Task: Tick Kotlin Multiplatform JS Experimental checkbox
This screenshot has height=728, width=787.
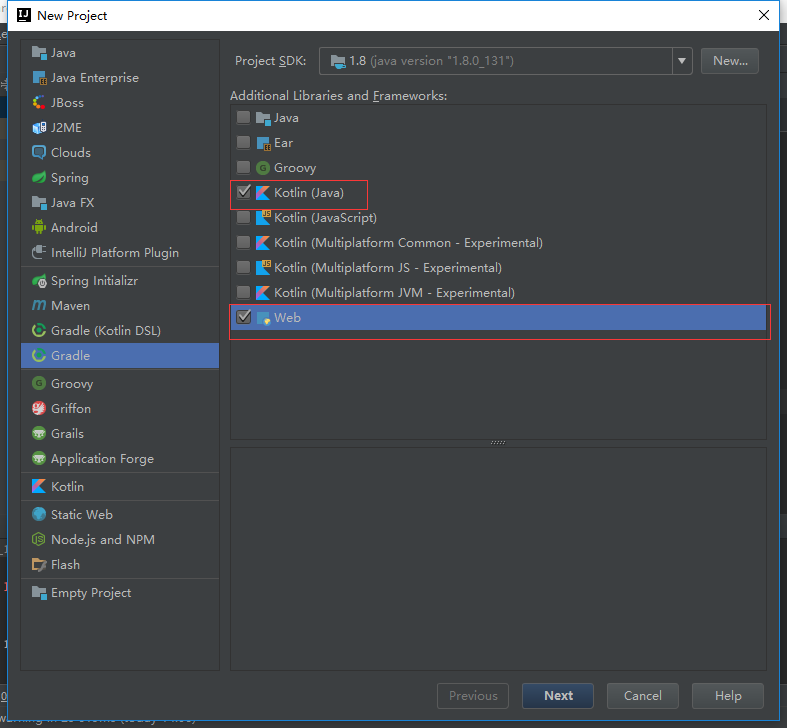Action: 243,267
